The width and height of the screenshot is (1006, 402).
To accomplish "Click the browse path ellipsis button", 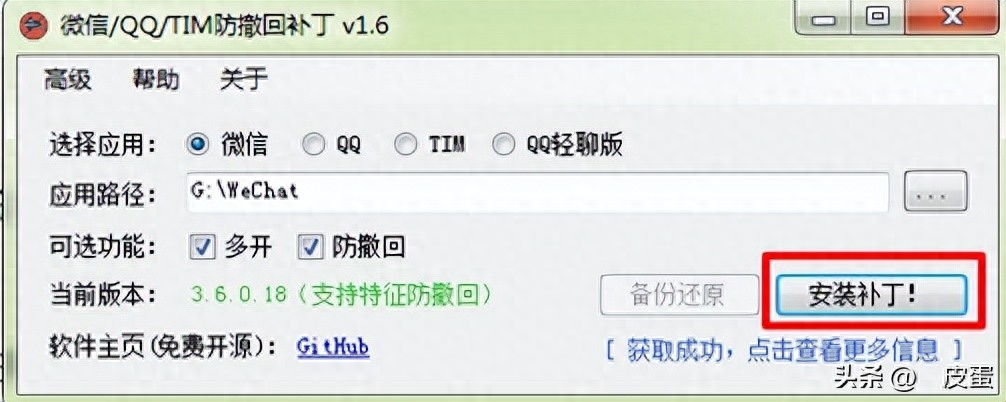I will (935, 192).
